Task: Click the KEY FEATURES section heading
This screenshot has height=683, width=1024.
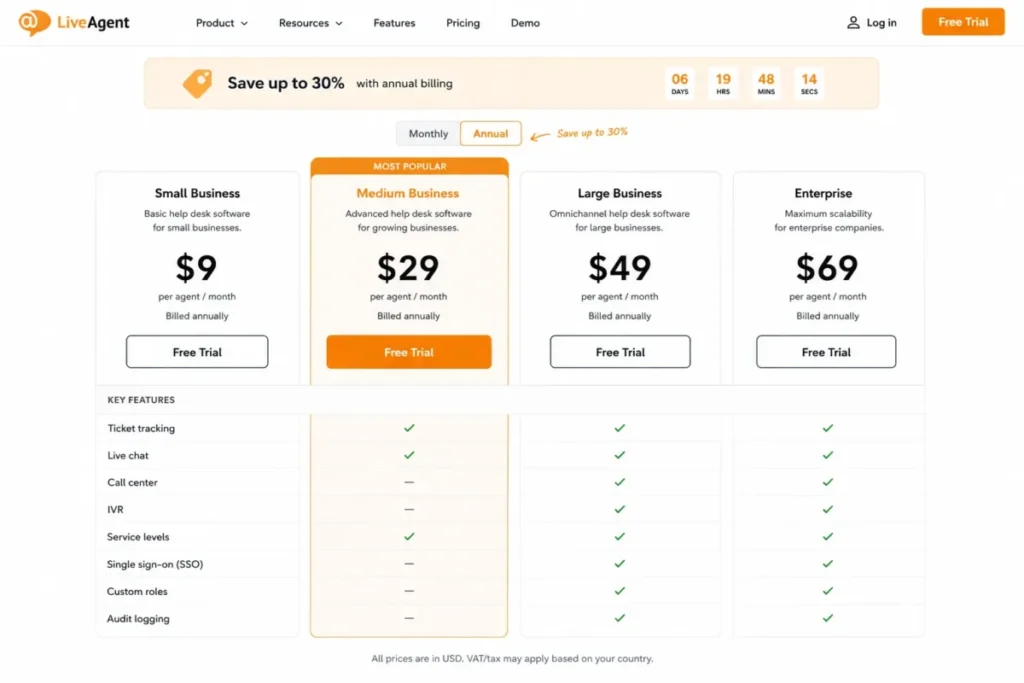Action: pos(141,400)
